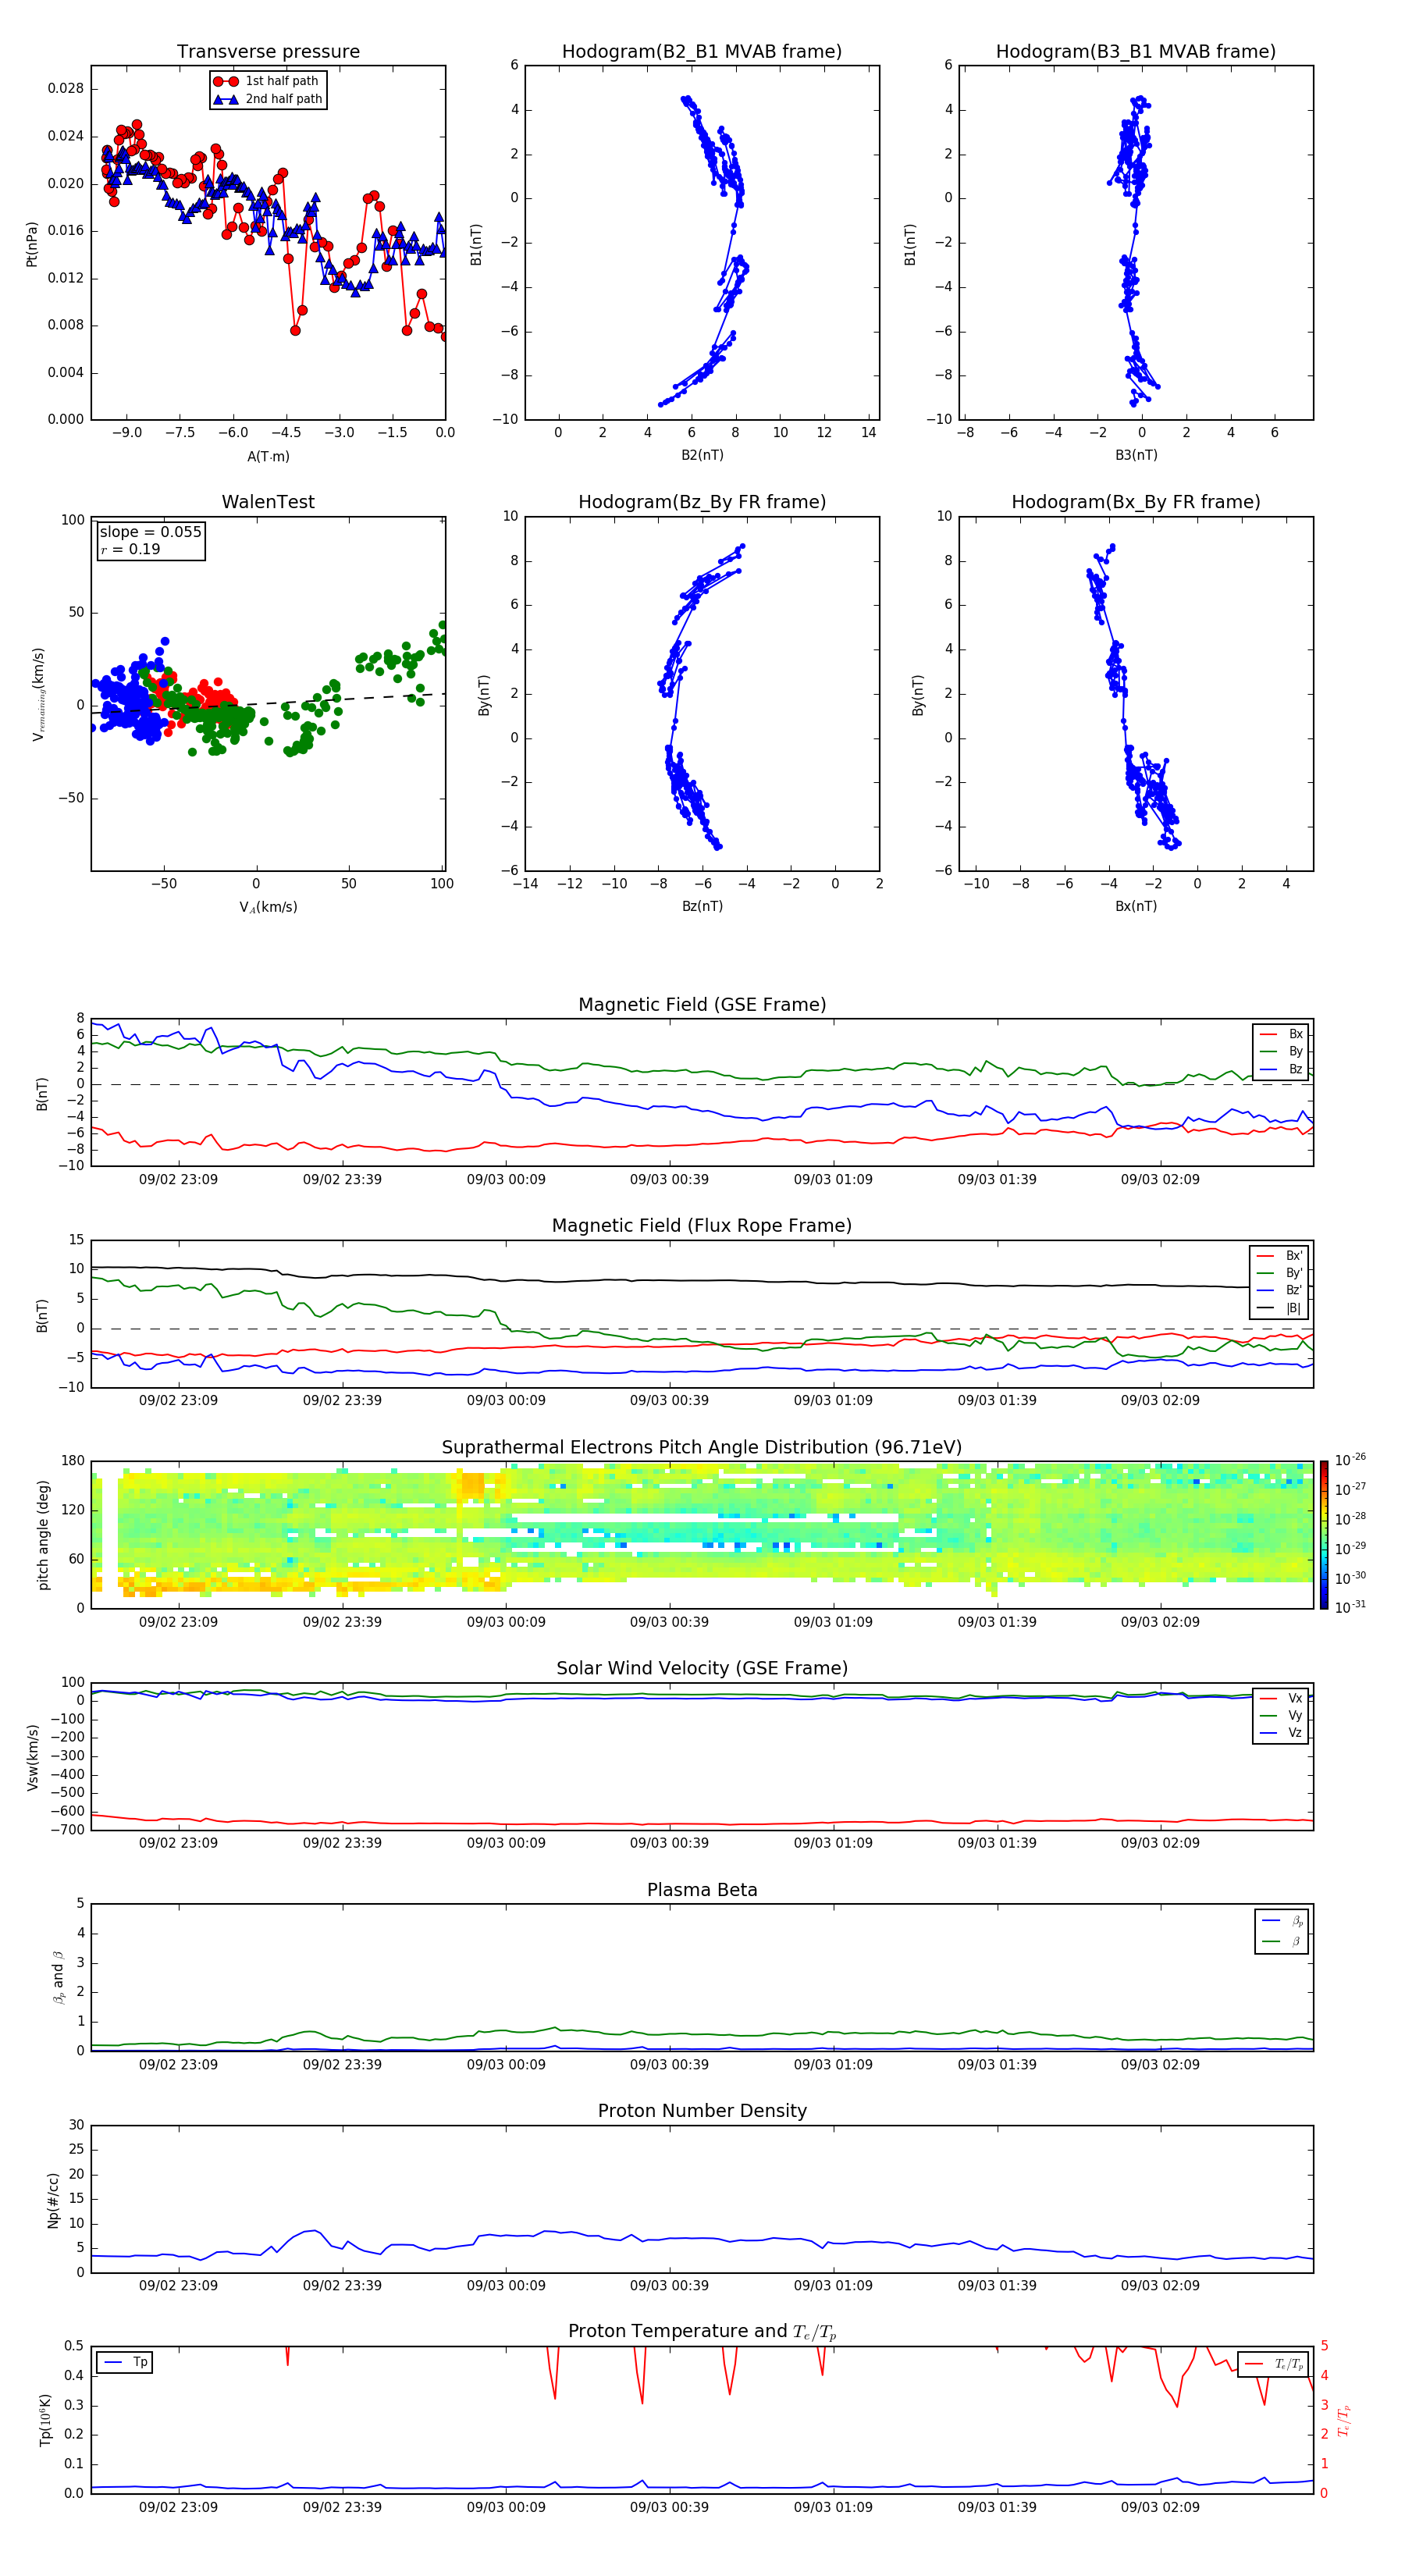Screen dimensions: 1405x2576
Task: Click 'Np(#/cc)' y-axis label
Action: coord(53,2199)
